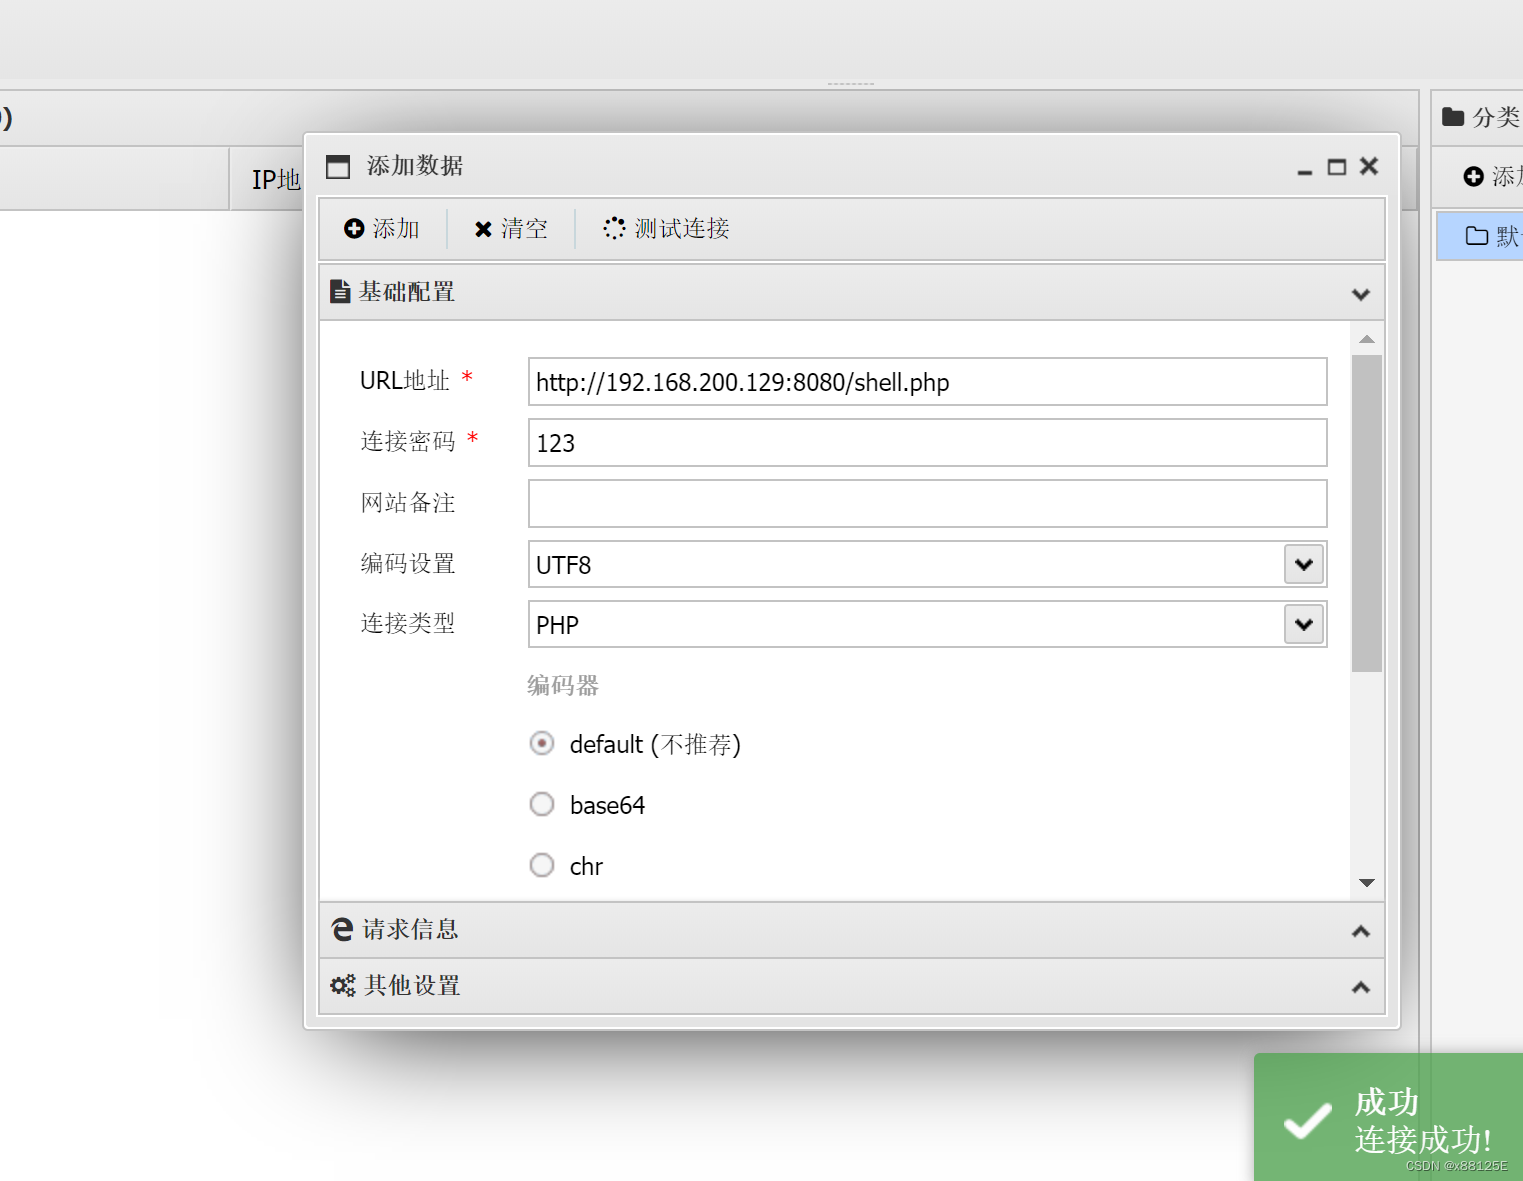The image size is (1523, 1181).
Task: Click the gears icon beside 其他设置
Action: coord(343,986)
